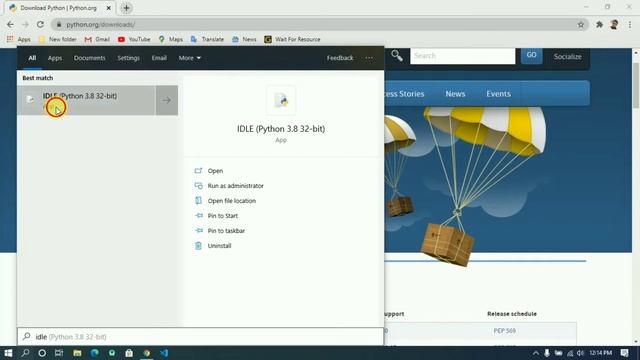Go back in Chrome
Image resolution: width=640 pixels, height=360 pixels.
10,24
